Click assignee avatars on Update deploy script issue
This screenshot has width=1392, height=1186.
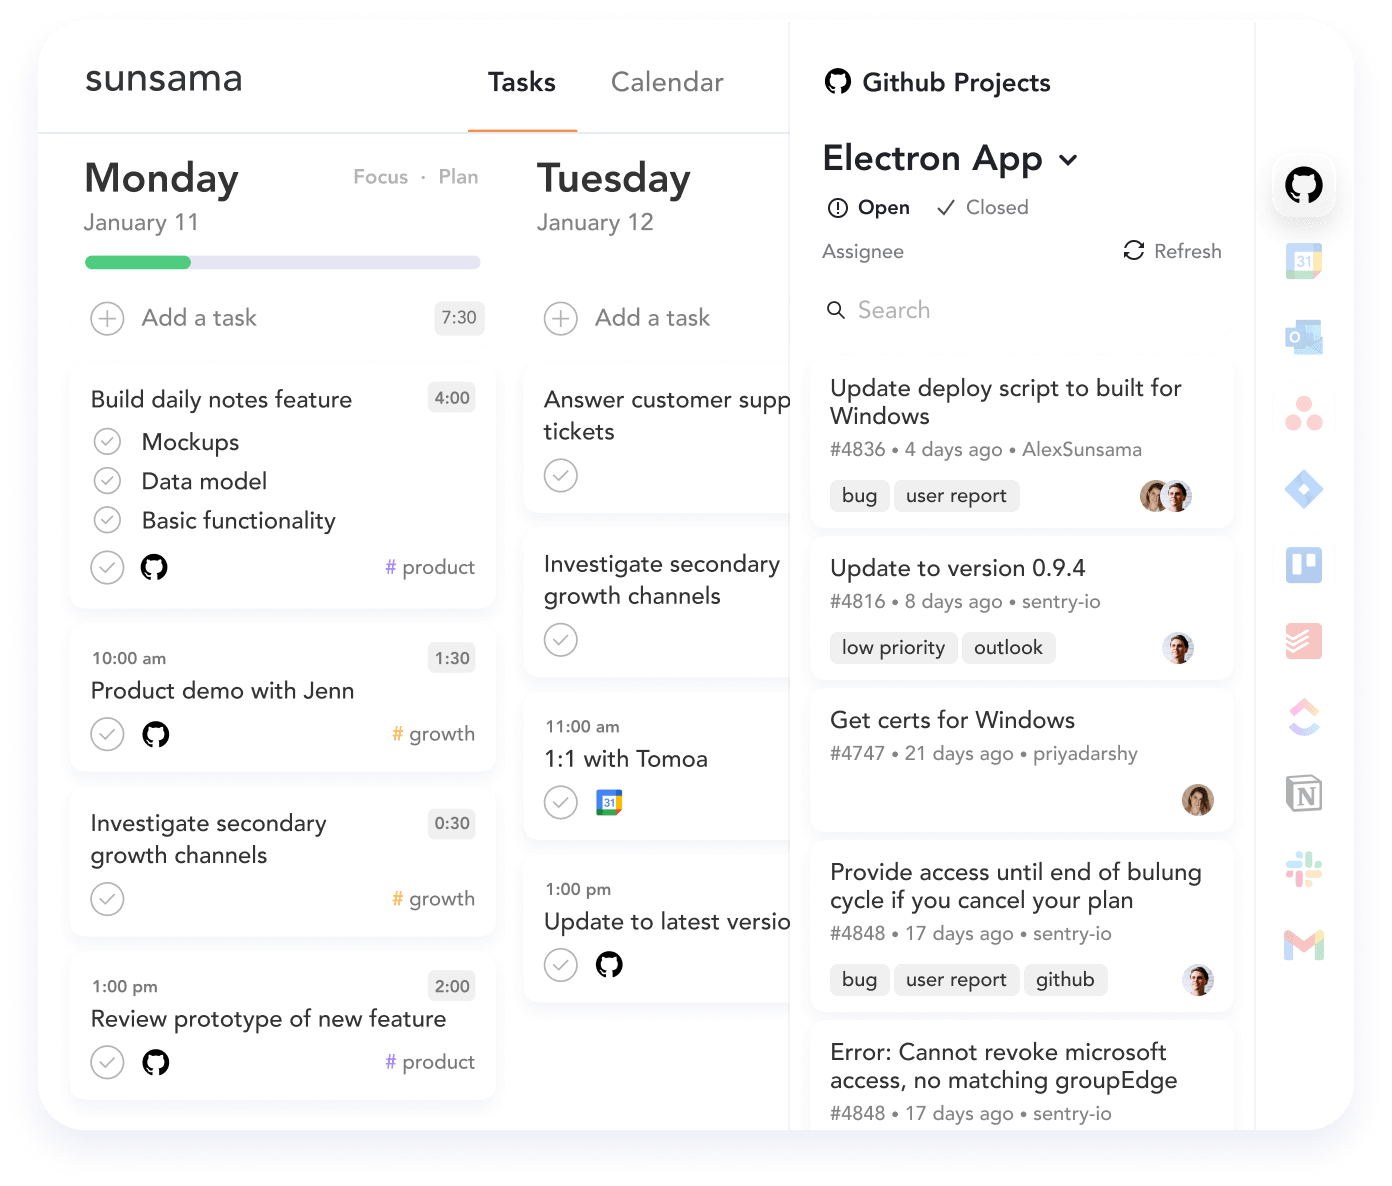(x=1166, y=496)
